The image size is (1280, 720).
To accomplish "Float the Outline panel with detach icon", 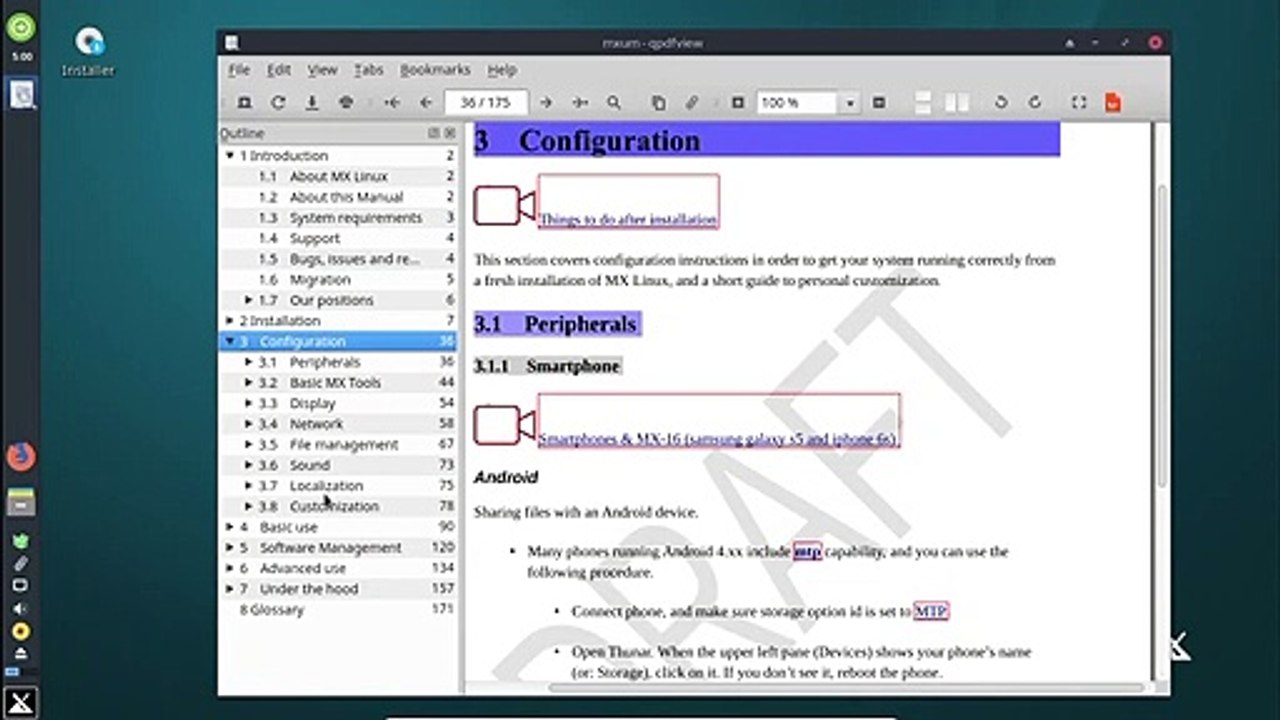I will [x=434, y=133].
